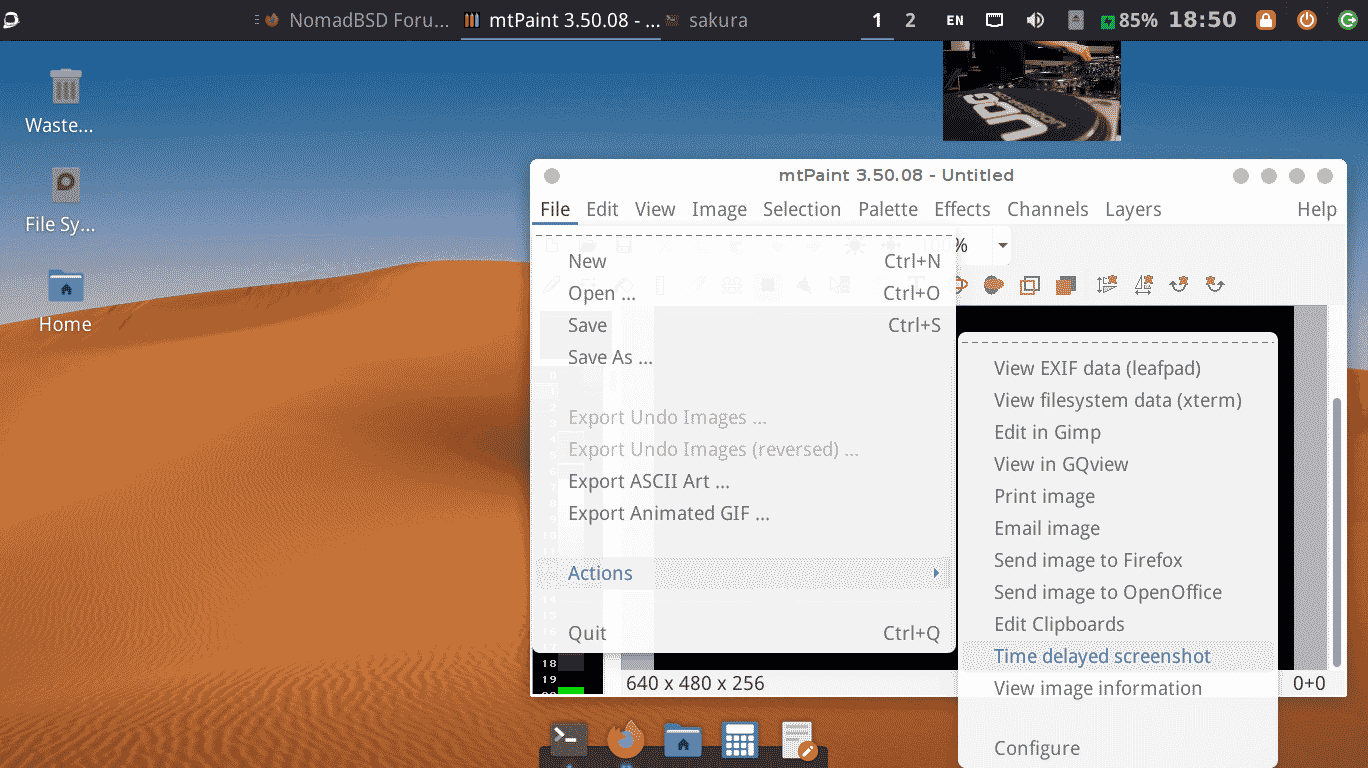Open the Layers menu
Image resolution: width=1368 pixels, height=768 pixels.
tap(1133, 209)
